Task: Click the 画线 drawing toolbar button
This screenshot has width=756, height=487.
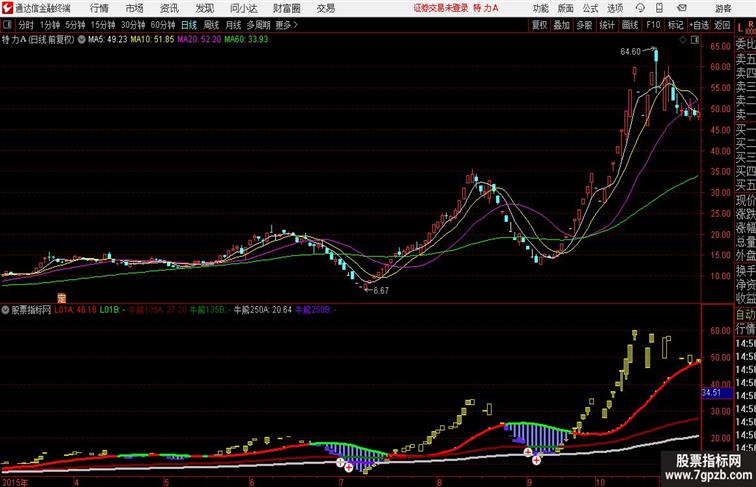Action: (630, 25)
